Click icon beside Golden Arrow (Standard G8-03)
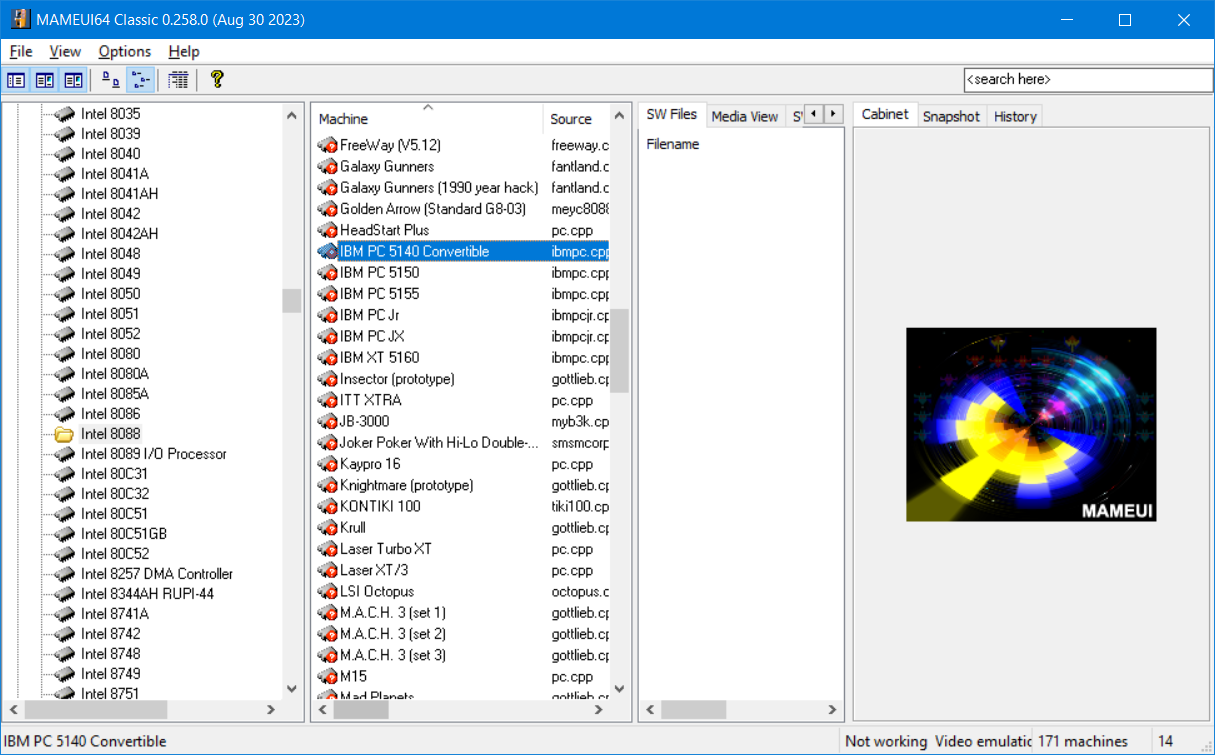1215x755 pixels. point(327,209)
